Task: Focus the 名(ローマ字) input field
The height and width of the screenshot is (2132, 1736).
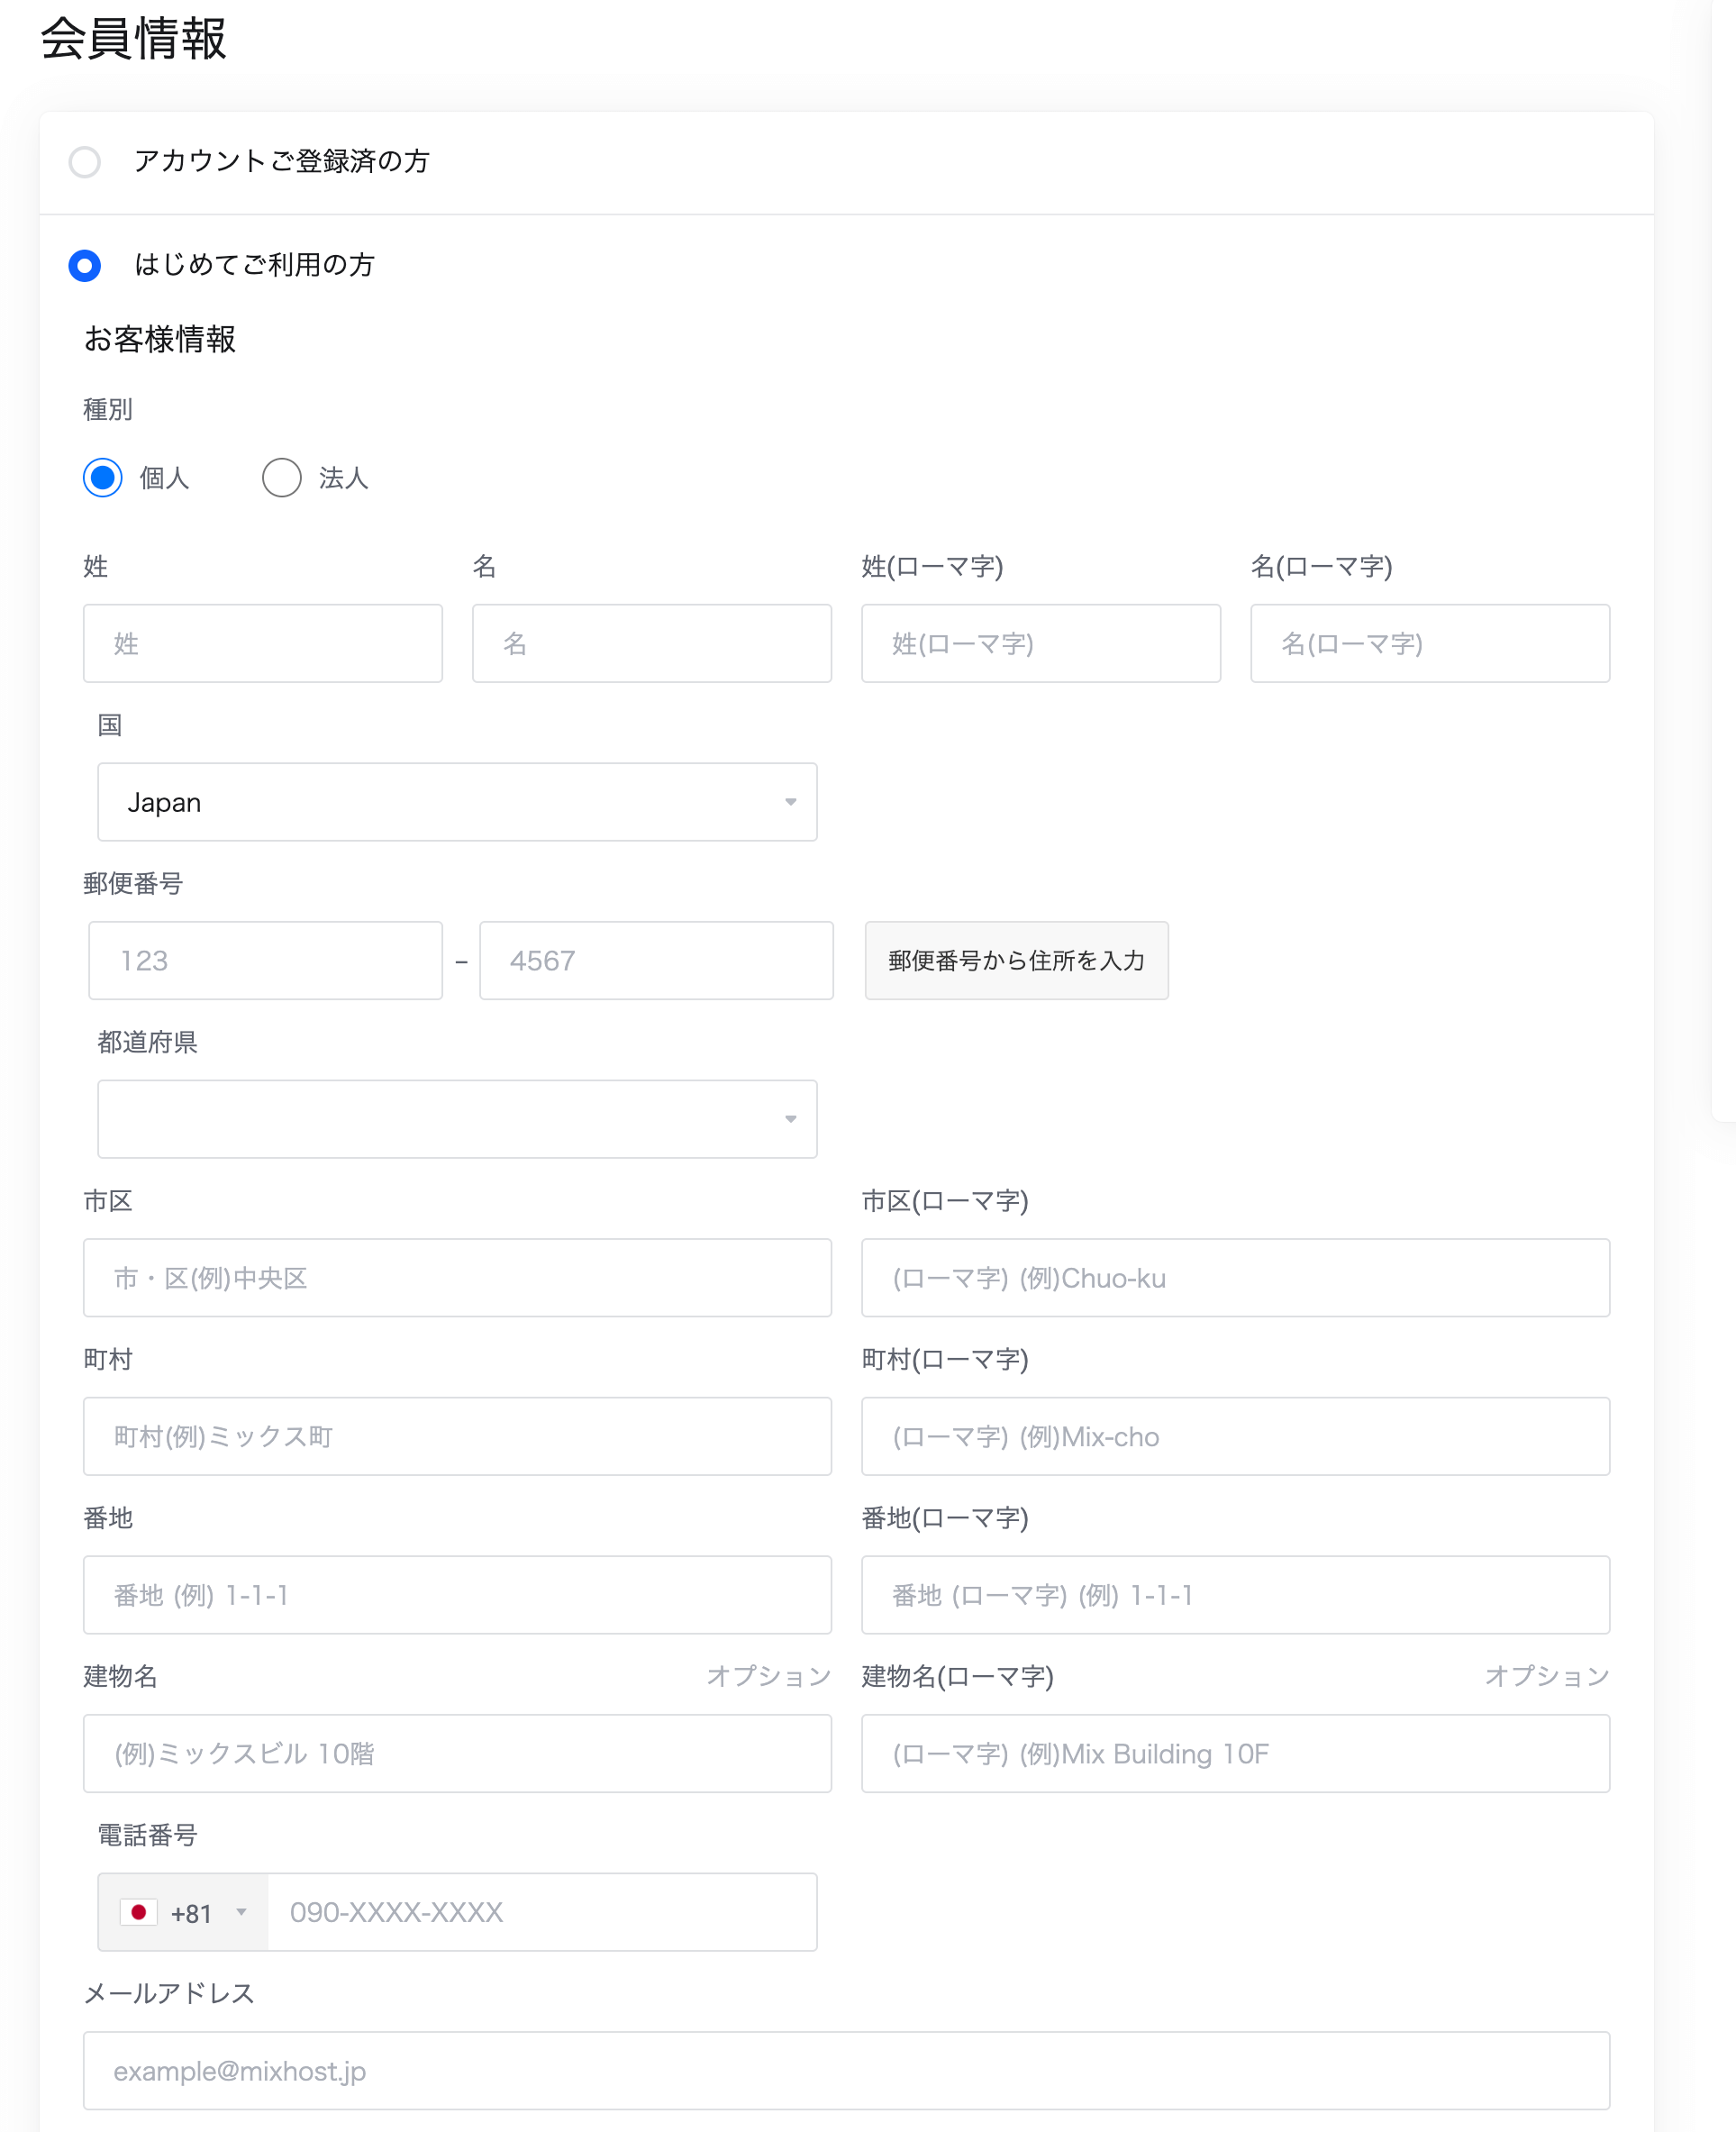Action: (1430, 643)
